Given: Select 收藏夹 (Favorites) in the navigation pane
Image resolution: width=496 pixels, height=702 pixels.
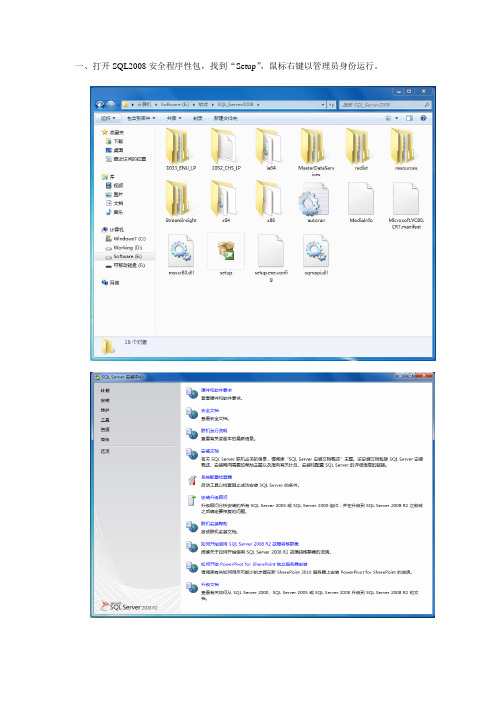Looking at the screenshot, I should (x=113, y=133).
